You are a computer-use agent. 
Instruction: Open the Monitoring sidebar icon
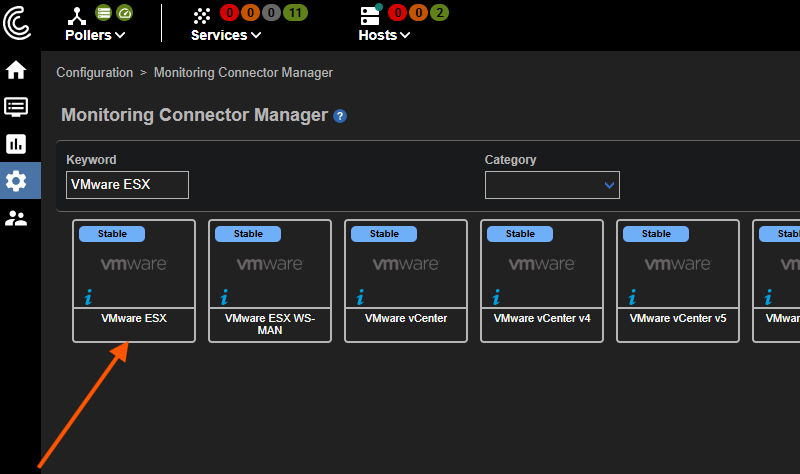(16, 107)
